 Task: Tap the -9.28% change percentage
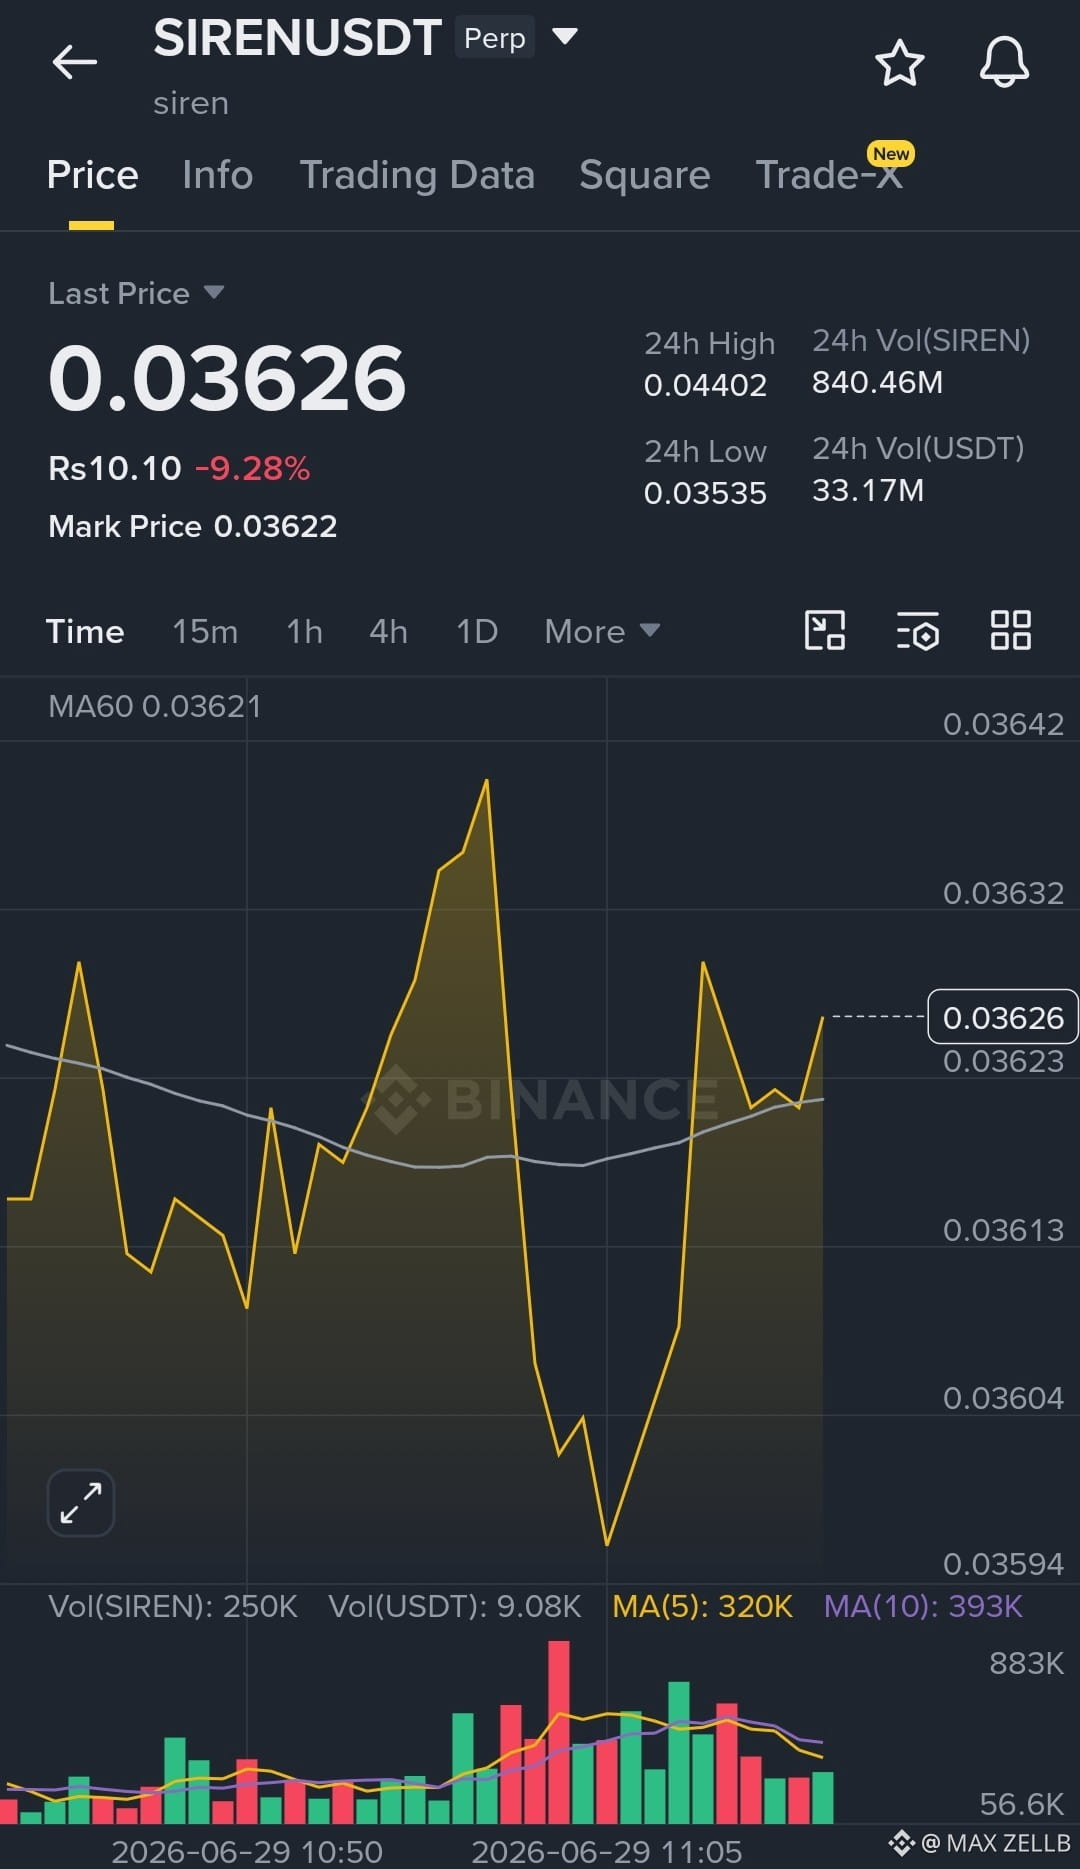point(252,468)
